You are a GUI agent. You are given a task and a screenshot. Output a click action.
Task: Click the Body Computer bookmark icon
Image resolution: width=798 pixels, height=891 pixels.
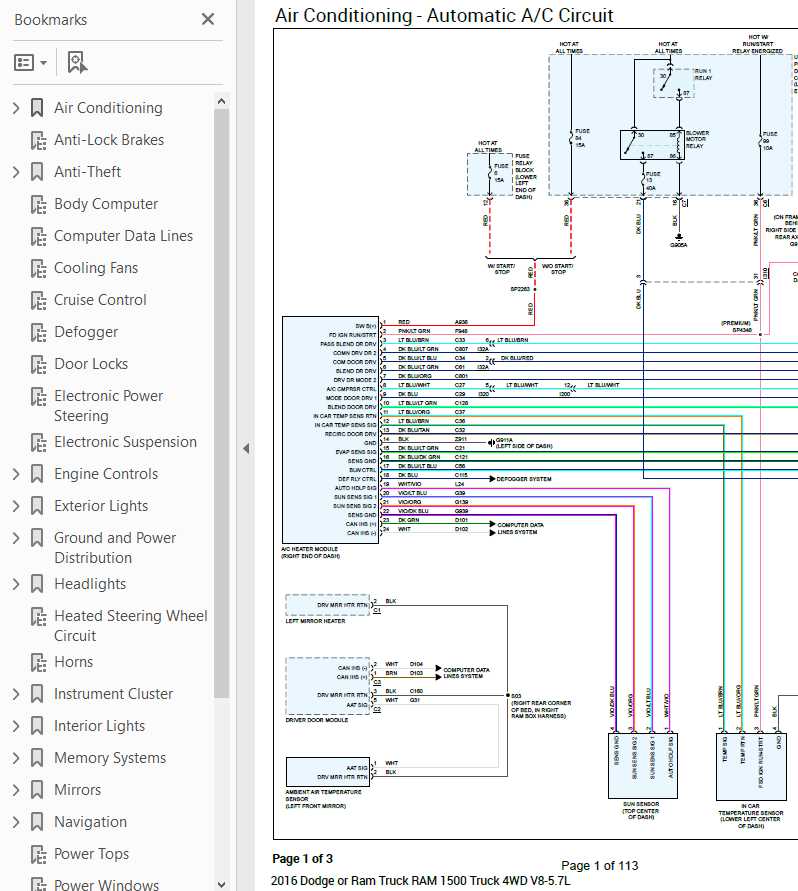click(x=38, y=204)
